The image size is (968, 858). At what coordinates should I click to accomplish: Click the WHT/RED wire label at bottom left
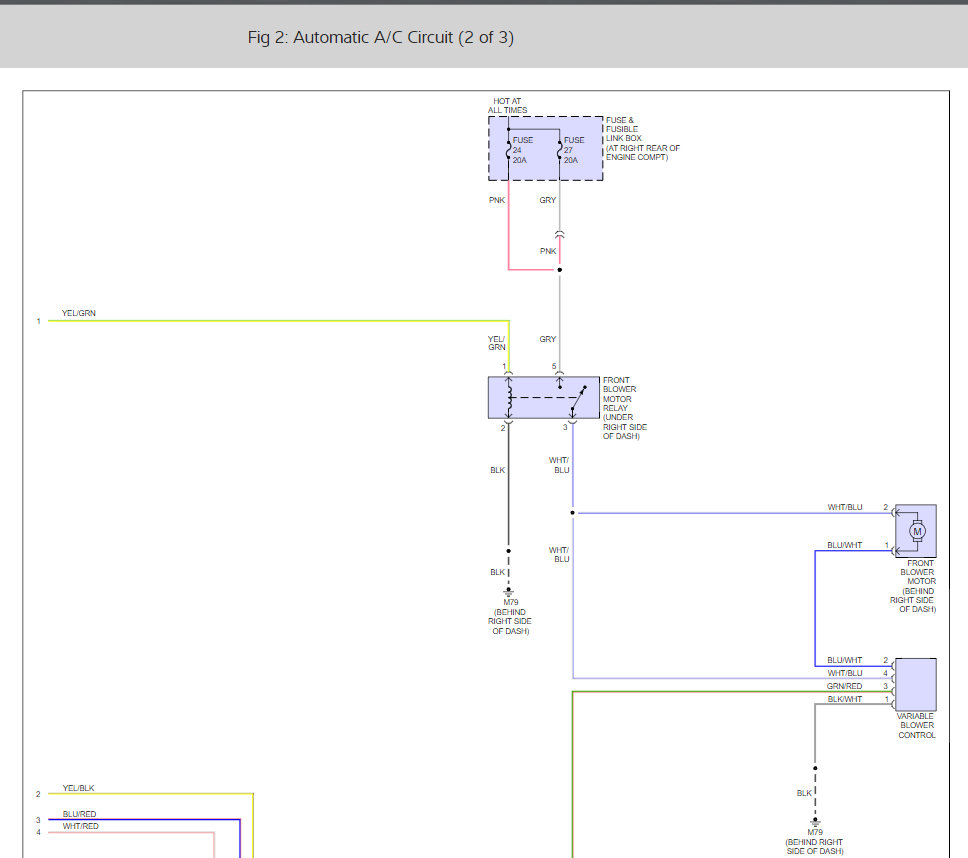click(x=80, y=826)
